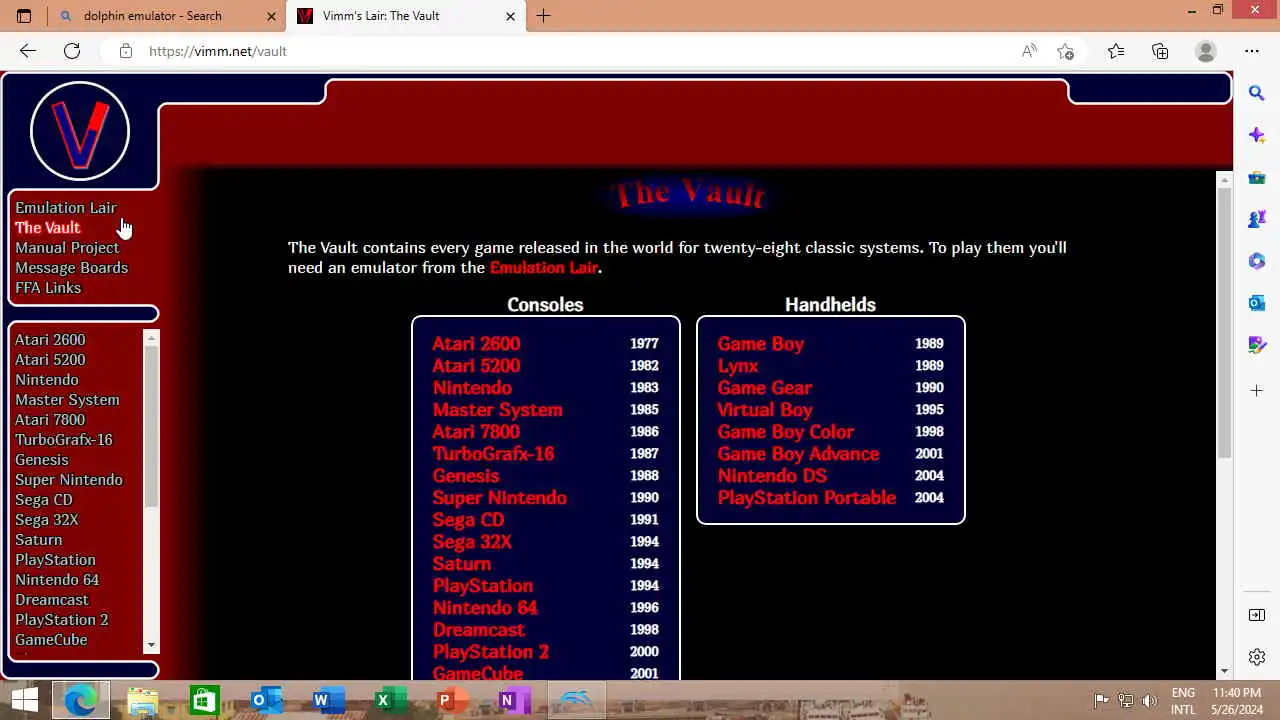The image size is (1280, 720).
Task: Select Genesis in the sidebar system list
Action: click(x=42, y=460)
